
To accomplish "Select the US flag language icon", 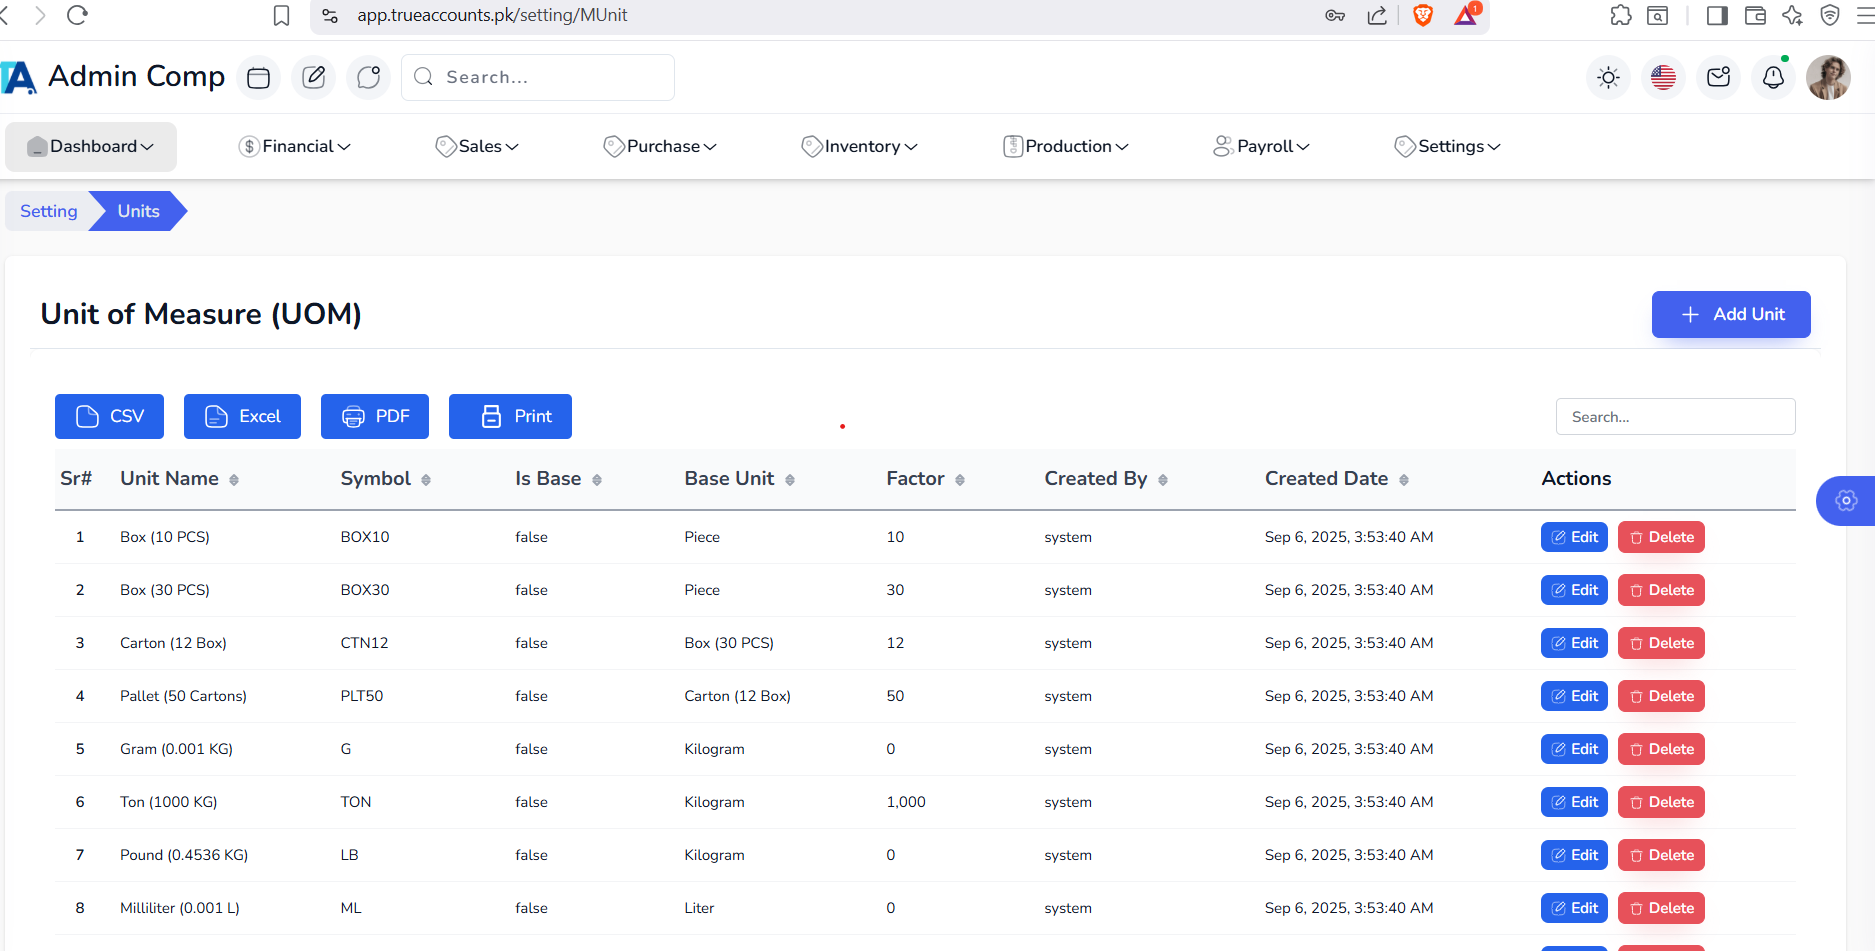I will pyautogui.click(x=1663, y=78).
